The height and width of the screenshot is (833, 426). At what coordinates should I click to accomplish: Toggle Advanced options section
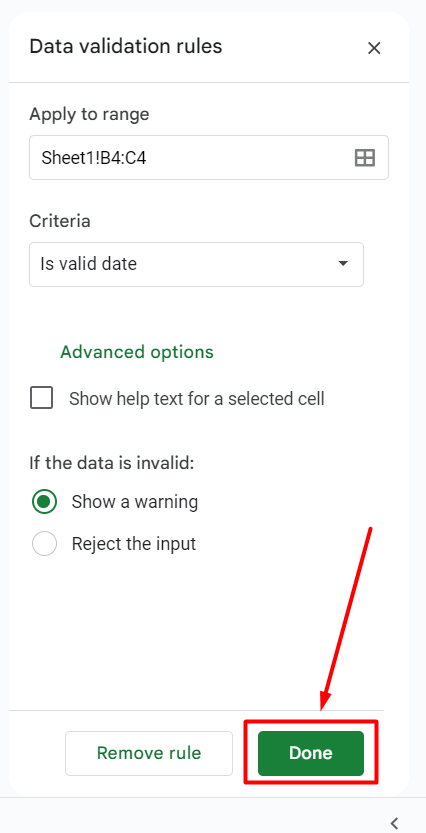click(137, 352)
